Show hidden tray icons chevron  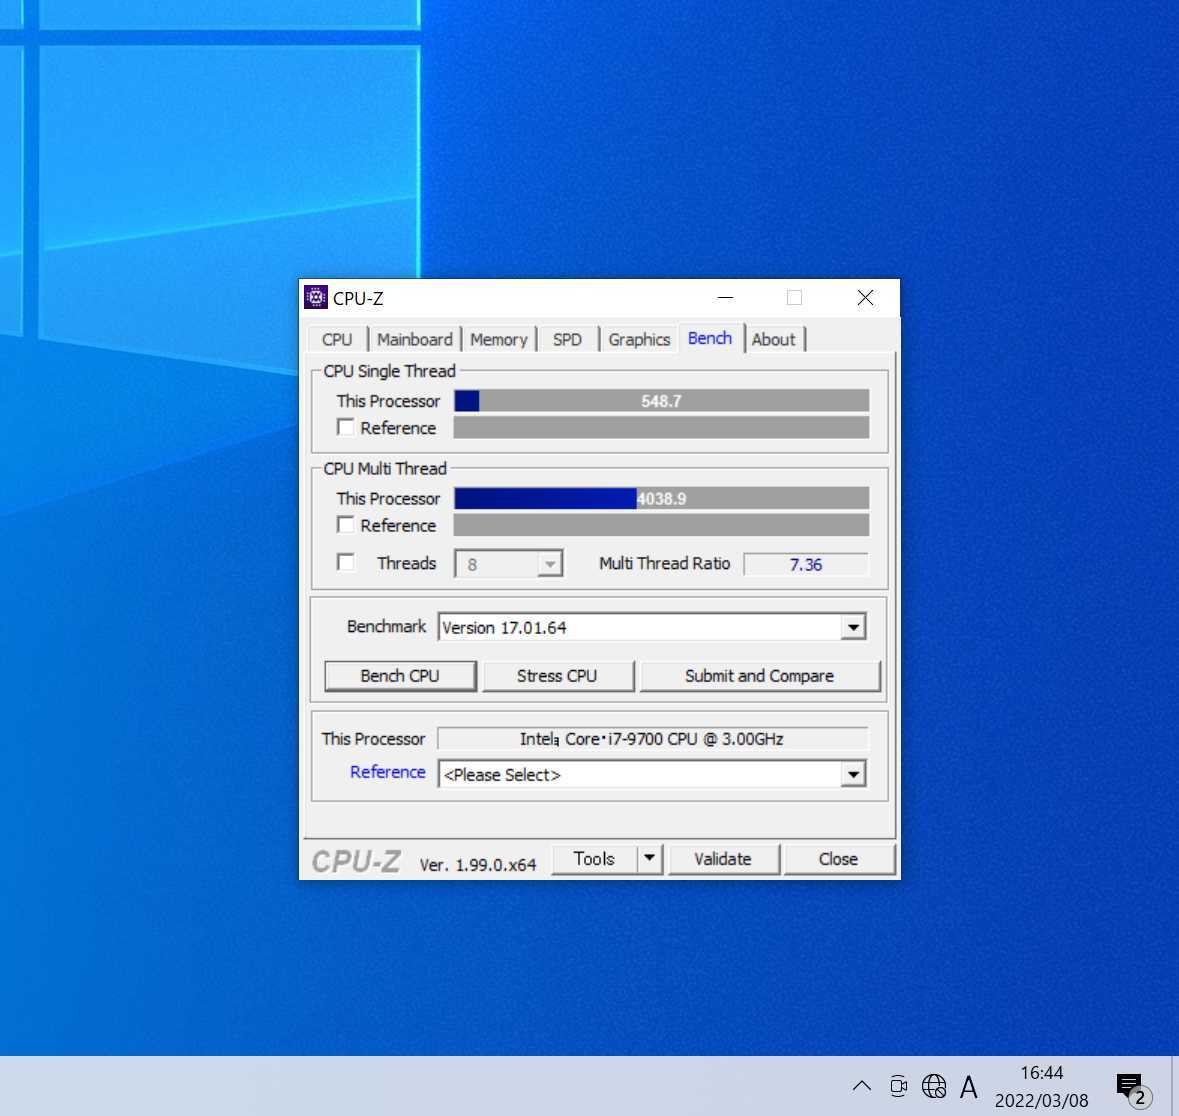tap(862, 1086)
